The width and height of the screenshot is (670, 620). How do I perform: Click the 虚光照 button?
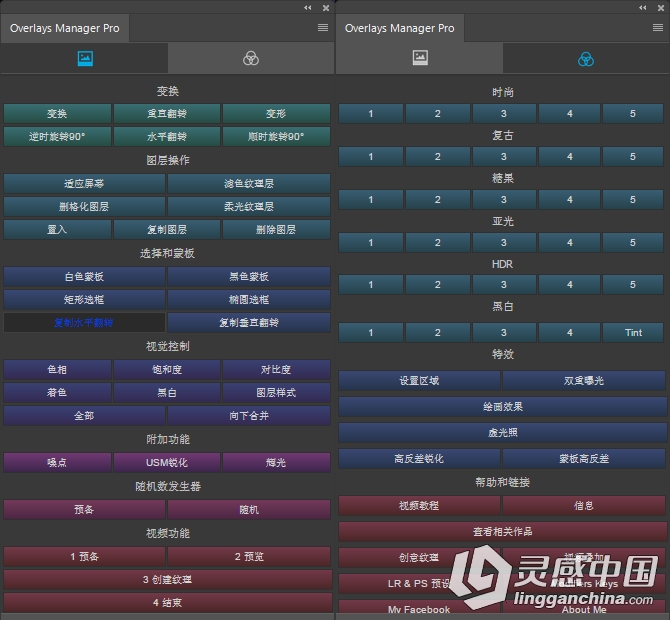[x=503, y=433]
